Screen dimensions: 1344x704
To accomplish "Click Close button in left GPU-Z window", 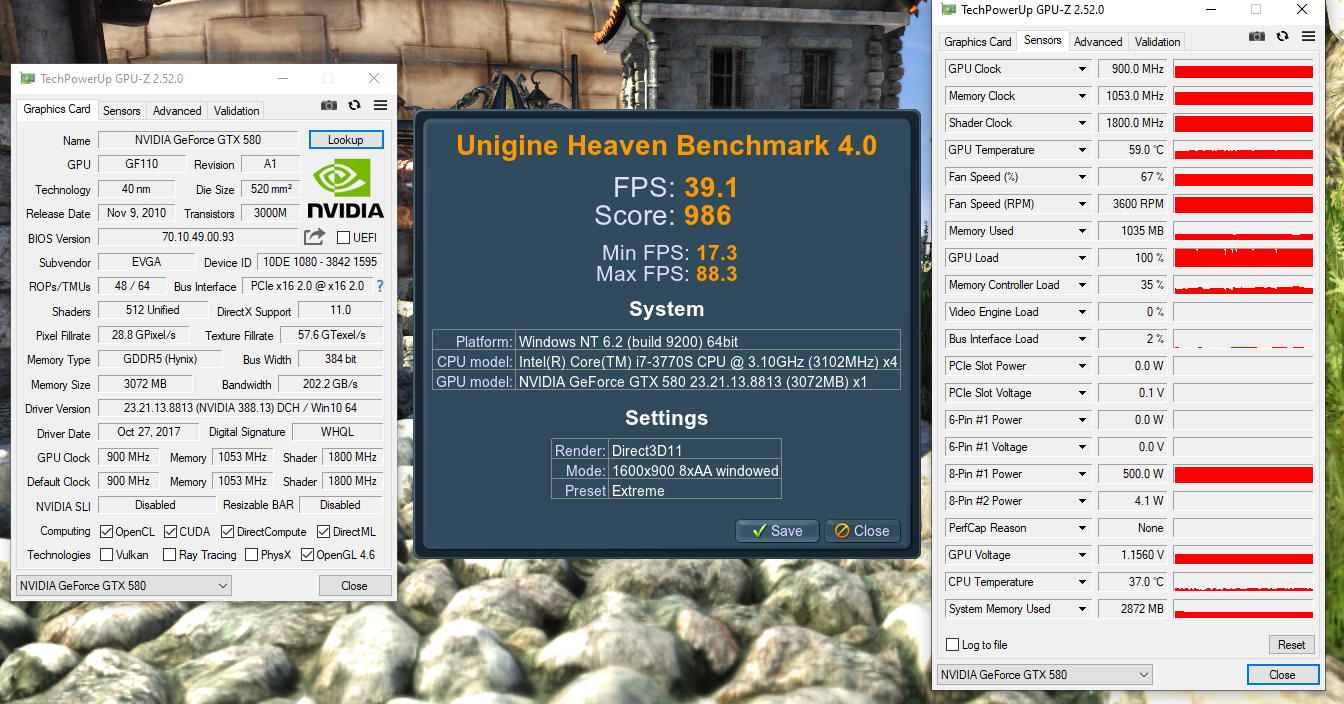I will [354, 586].
